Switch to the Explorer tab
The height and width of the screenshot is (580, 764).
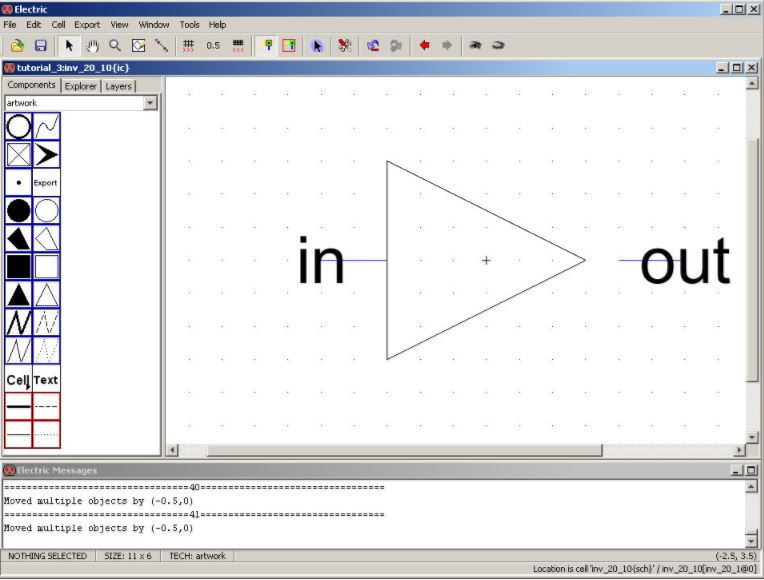coord(81,87)
